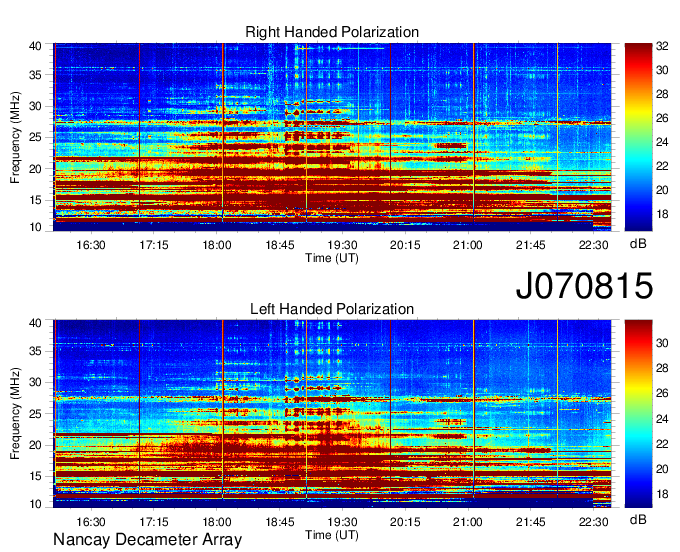The image size is (680, 552).
Task: Click the 19:30 tick on bottom time axis
Action: (x=342, y=522)
